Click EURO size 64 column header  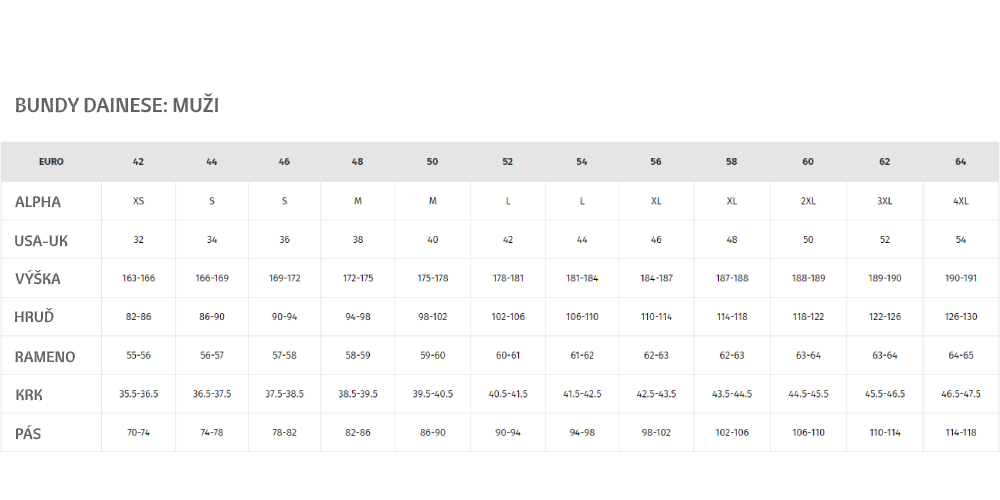click(960, 162)
